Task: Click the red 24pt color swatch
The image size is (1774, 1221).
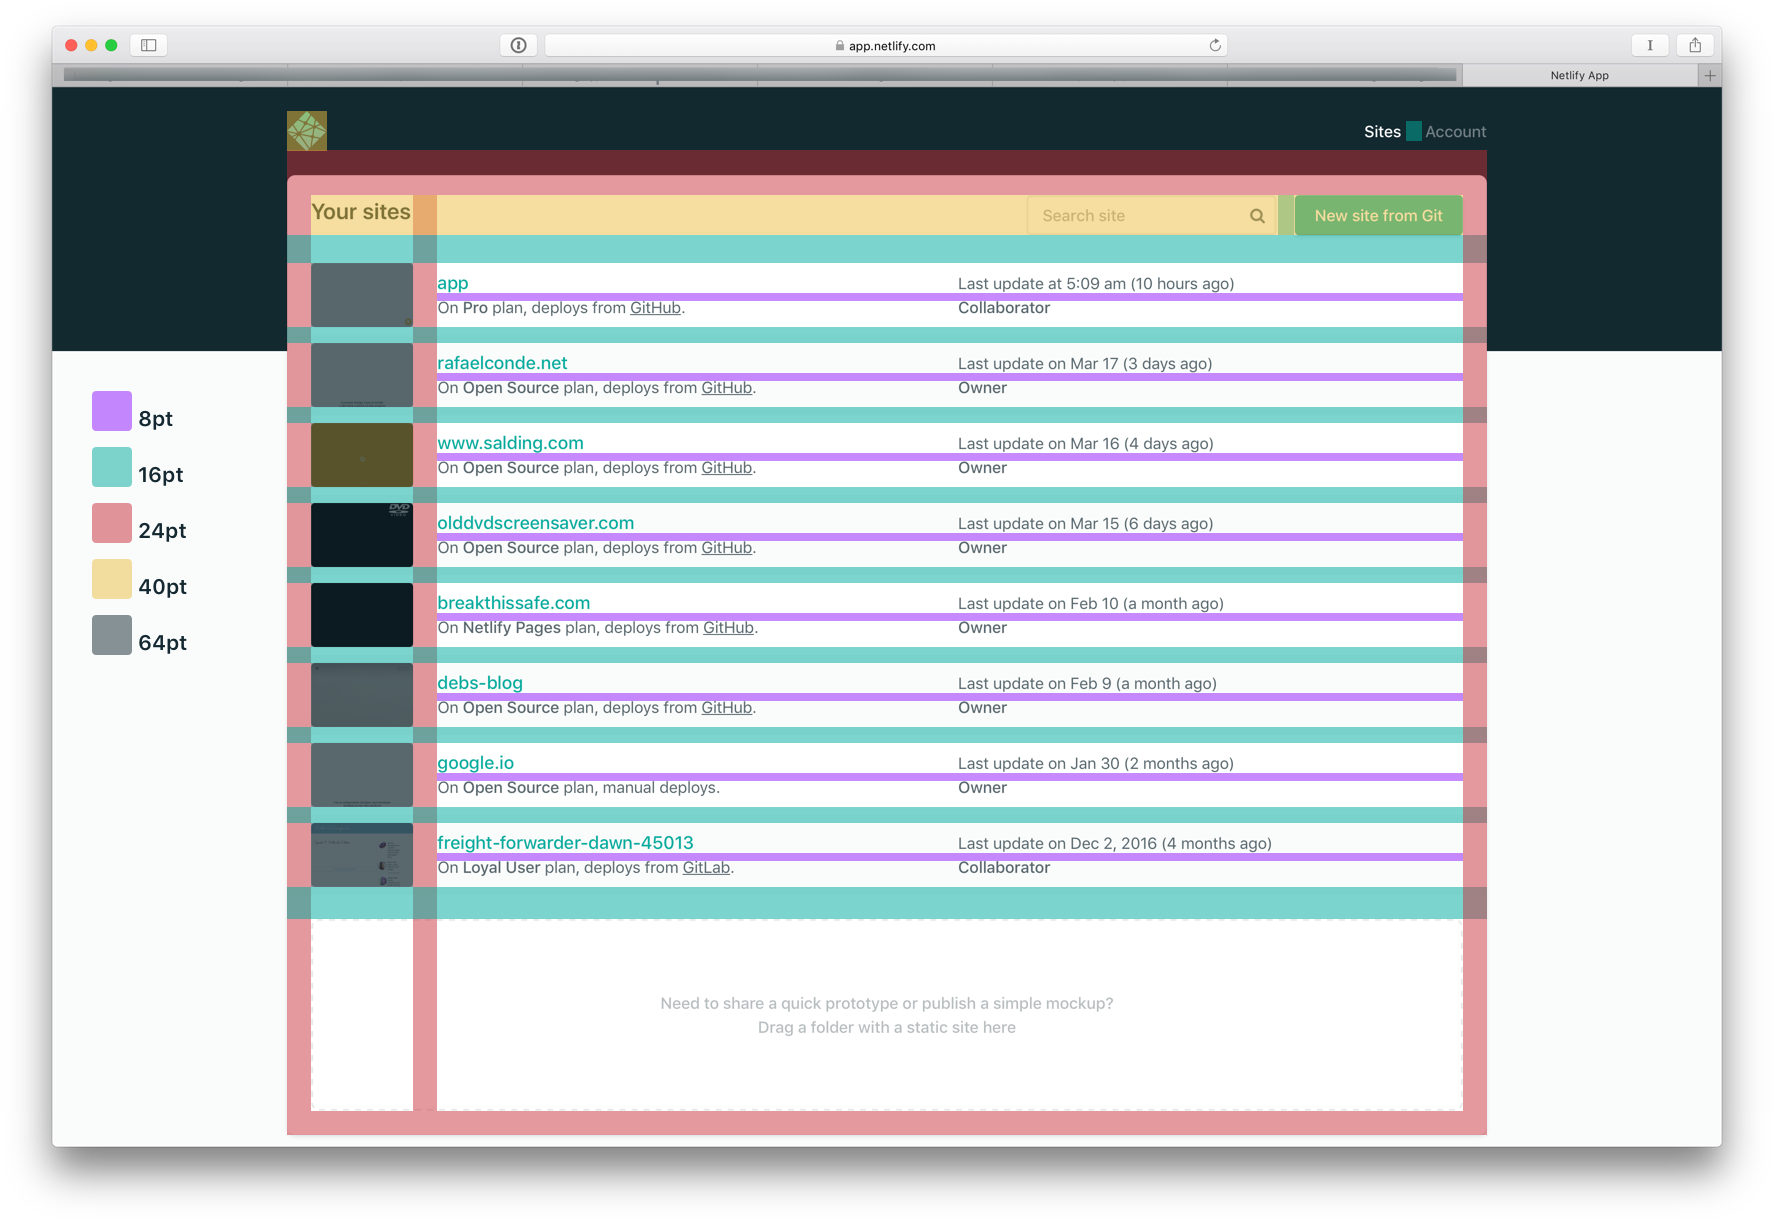Action: coord(110,522)
